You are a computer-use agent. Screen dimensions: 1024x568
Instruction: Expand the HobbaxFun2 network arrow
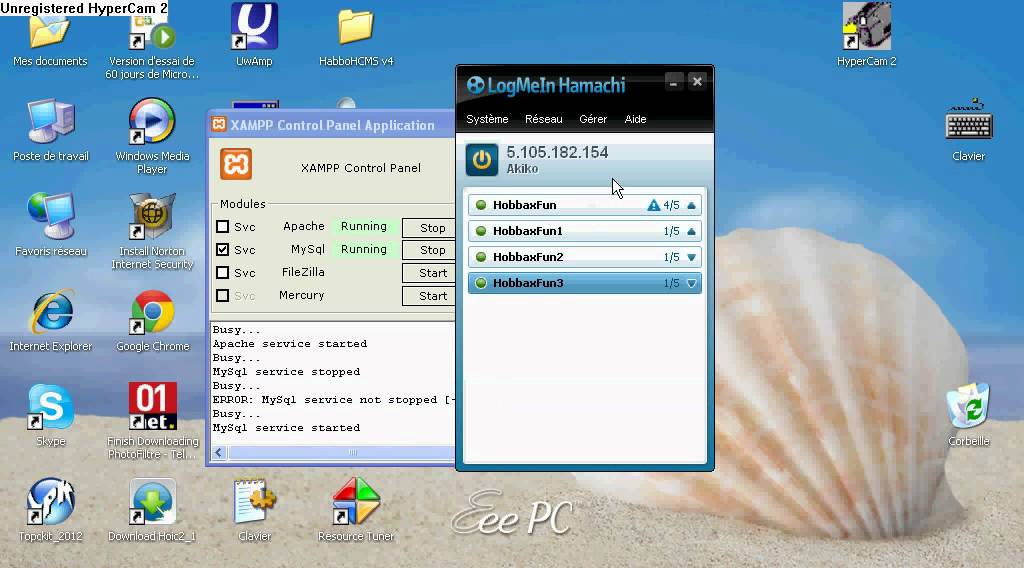tap(692, 257)
